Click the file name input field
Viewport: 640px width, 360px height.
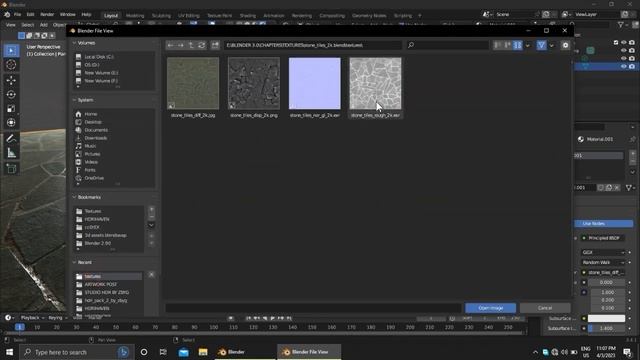[313, 308]
